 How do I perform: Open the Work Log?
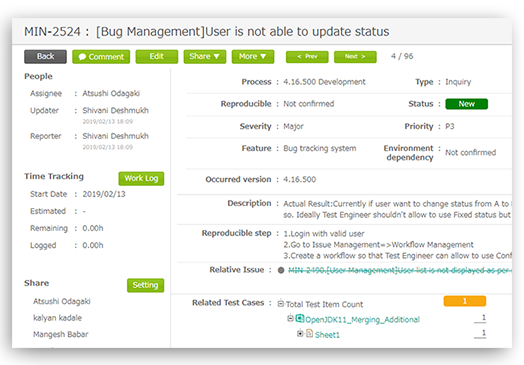[x=141, y=178]
